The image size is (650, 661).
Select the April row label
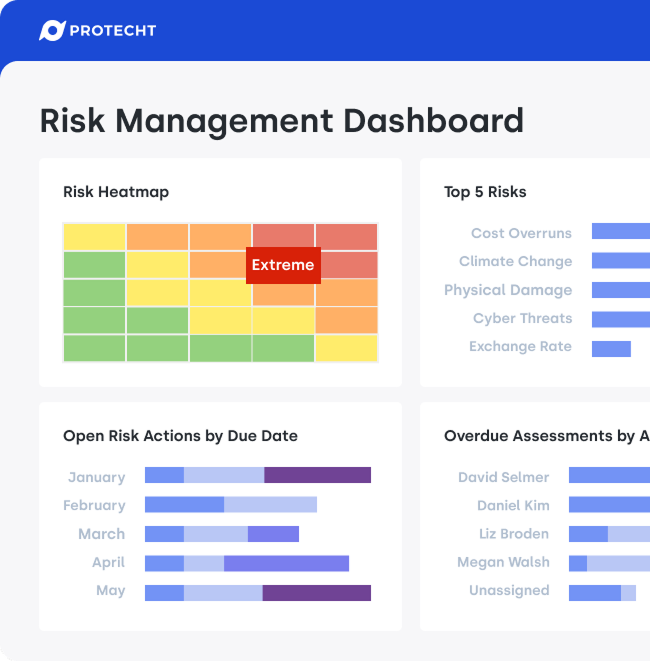108,562
